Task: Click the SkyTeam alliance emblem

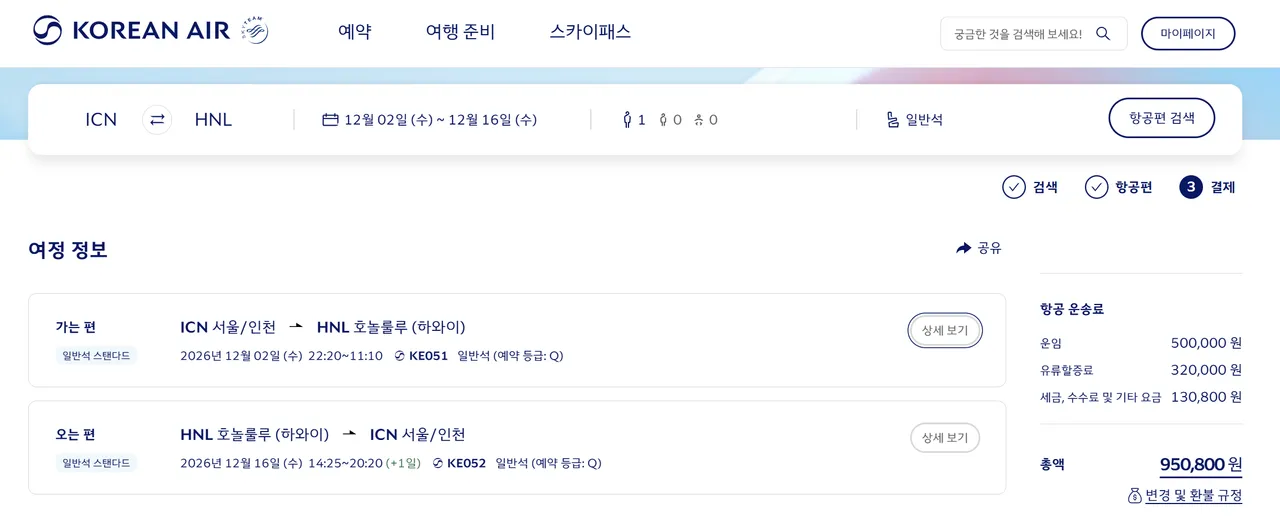Action: tap(254, 31)
